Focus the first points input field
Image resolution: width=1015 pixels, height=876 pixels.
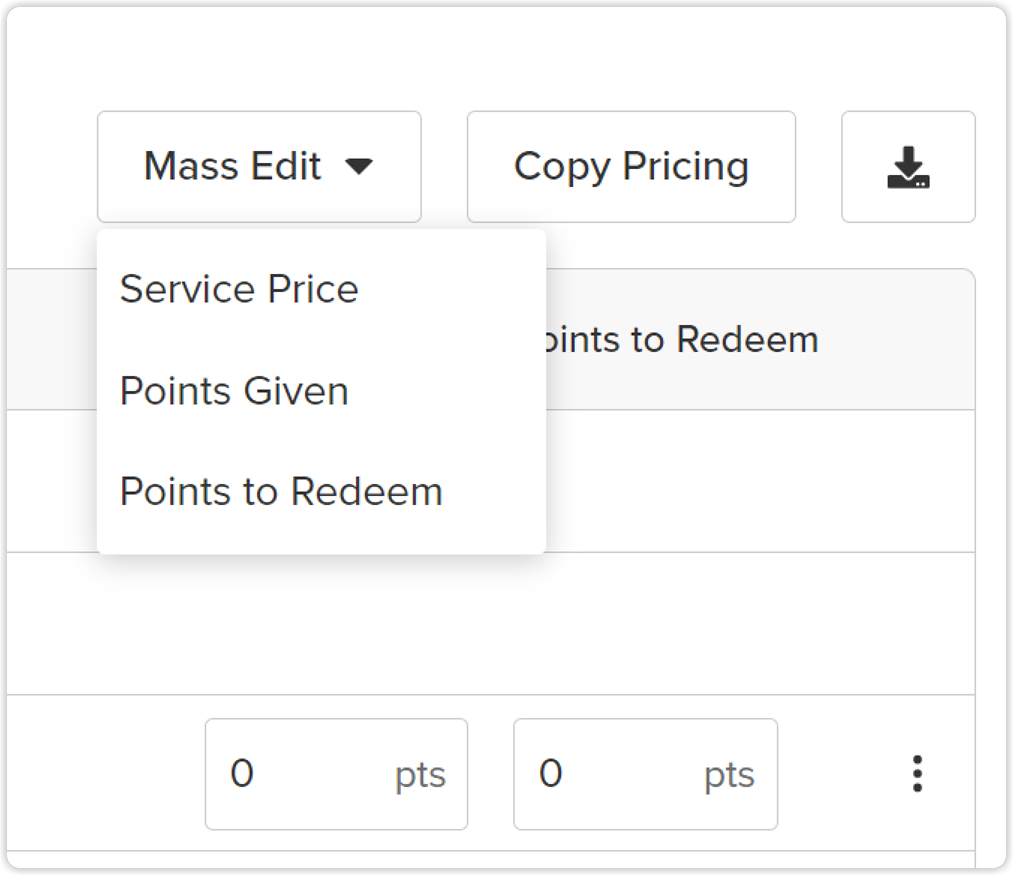336,774
